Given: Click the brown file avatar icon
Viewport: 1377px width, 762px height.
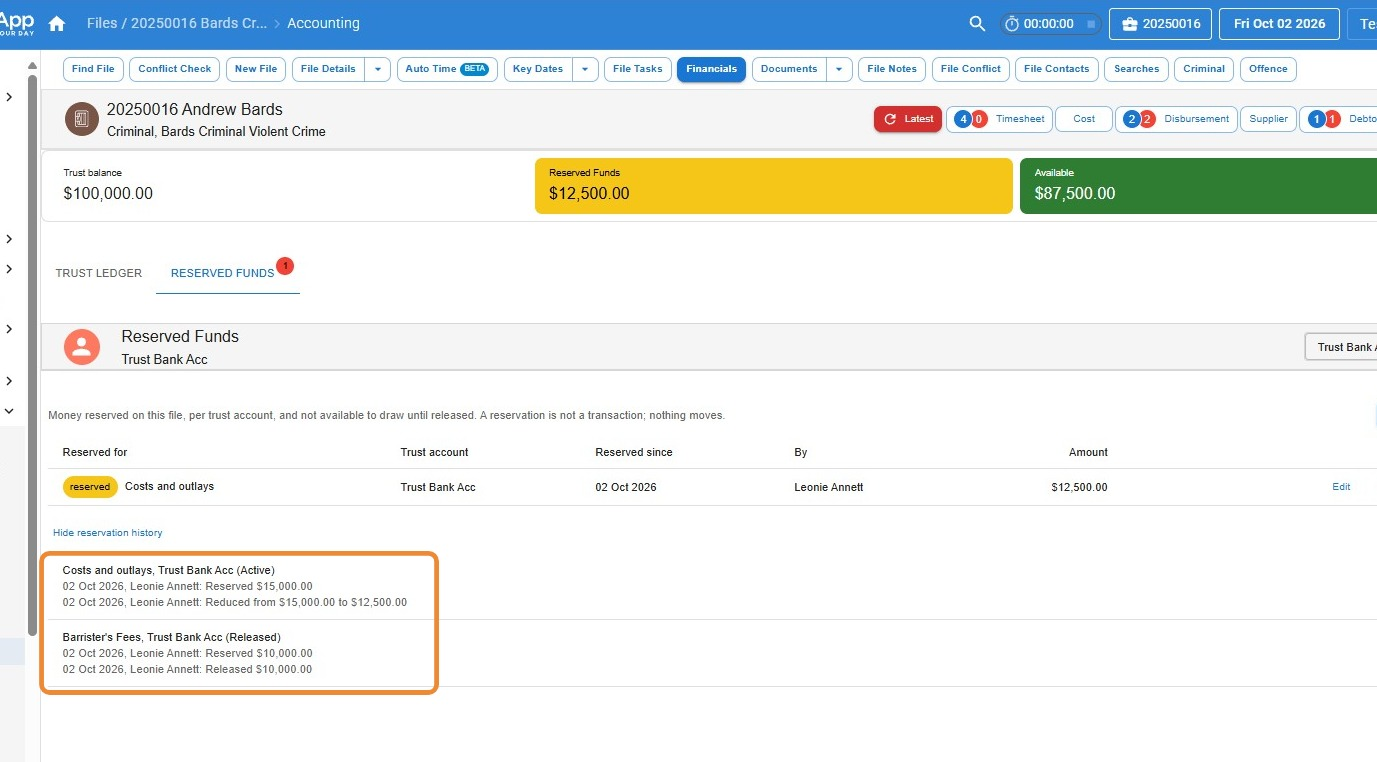Looking at the screenshot, I should point(82,119).
